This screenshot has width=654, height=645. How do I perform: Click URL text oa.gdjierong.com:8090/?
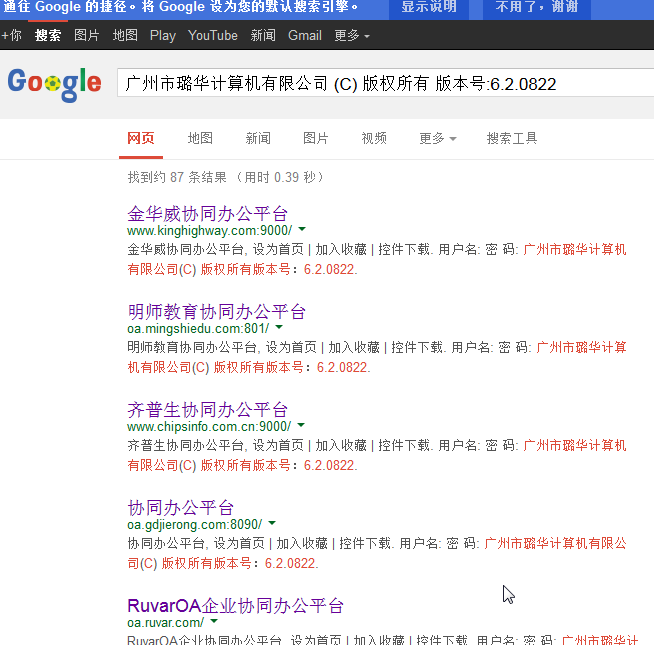(194, 524)
